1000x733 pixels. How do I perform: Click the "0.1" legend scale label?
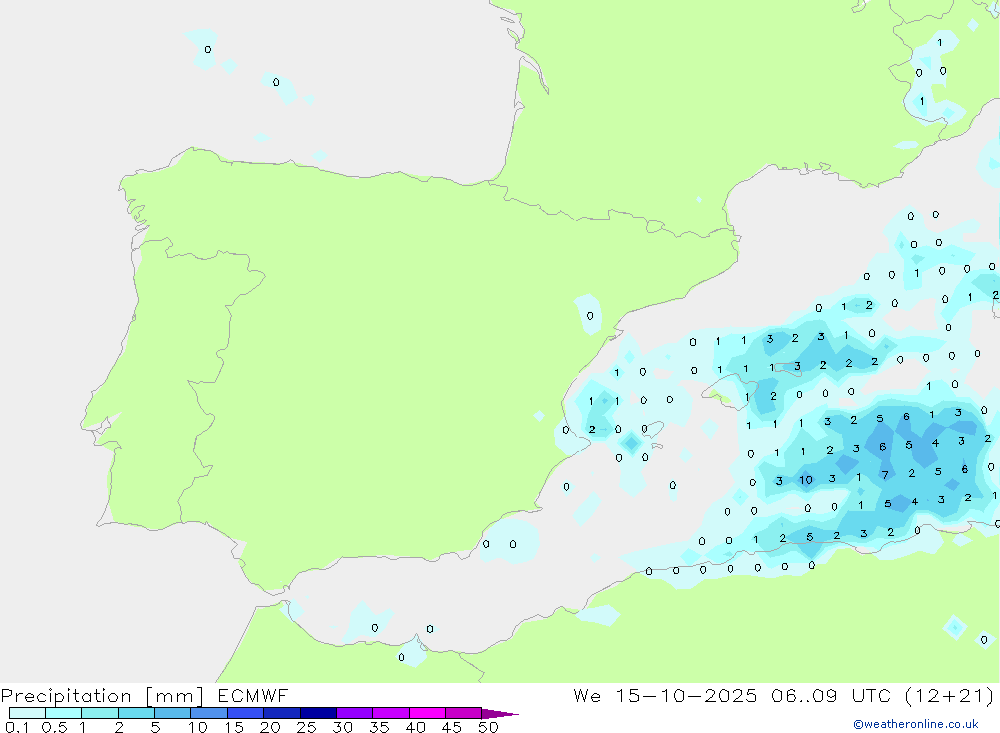pyautogui.click(x=17, y=727)
